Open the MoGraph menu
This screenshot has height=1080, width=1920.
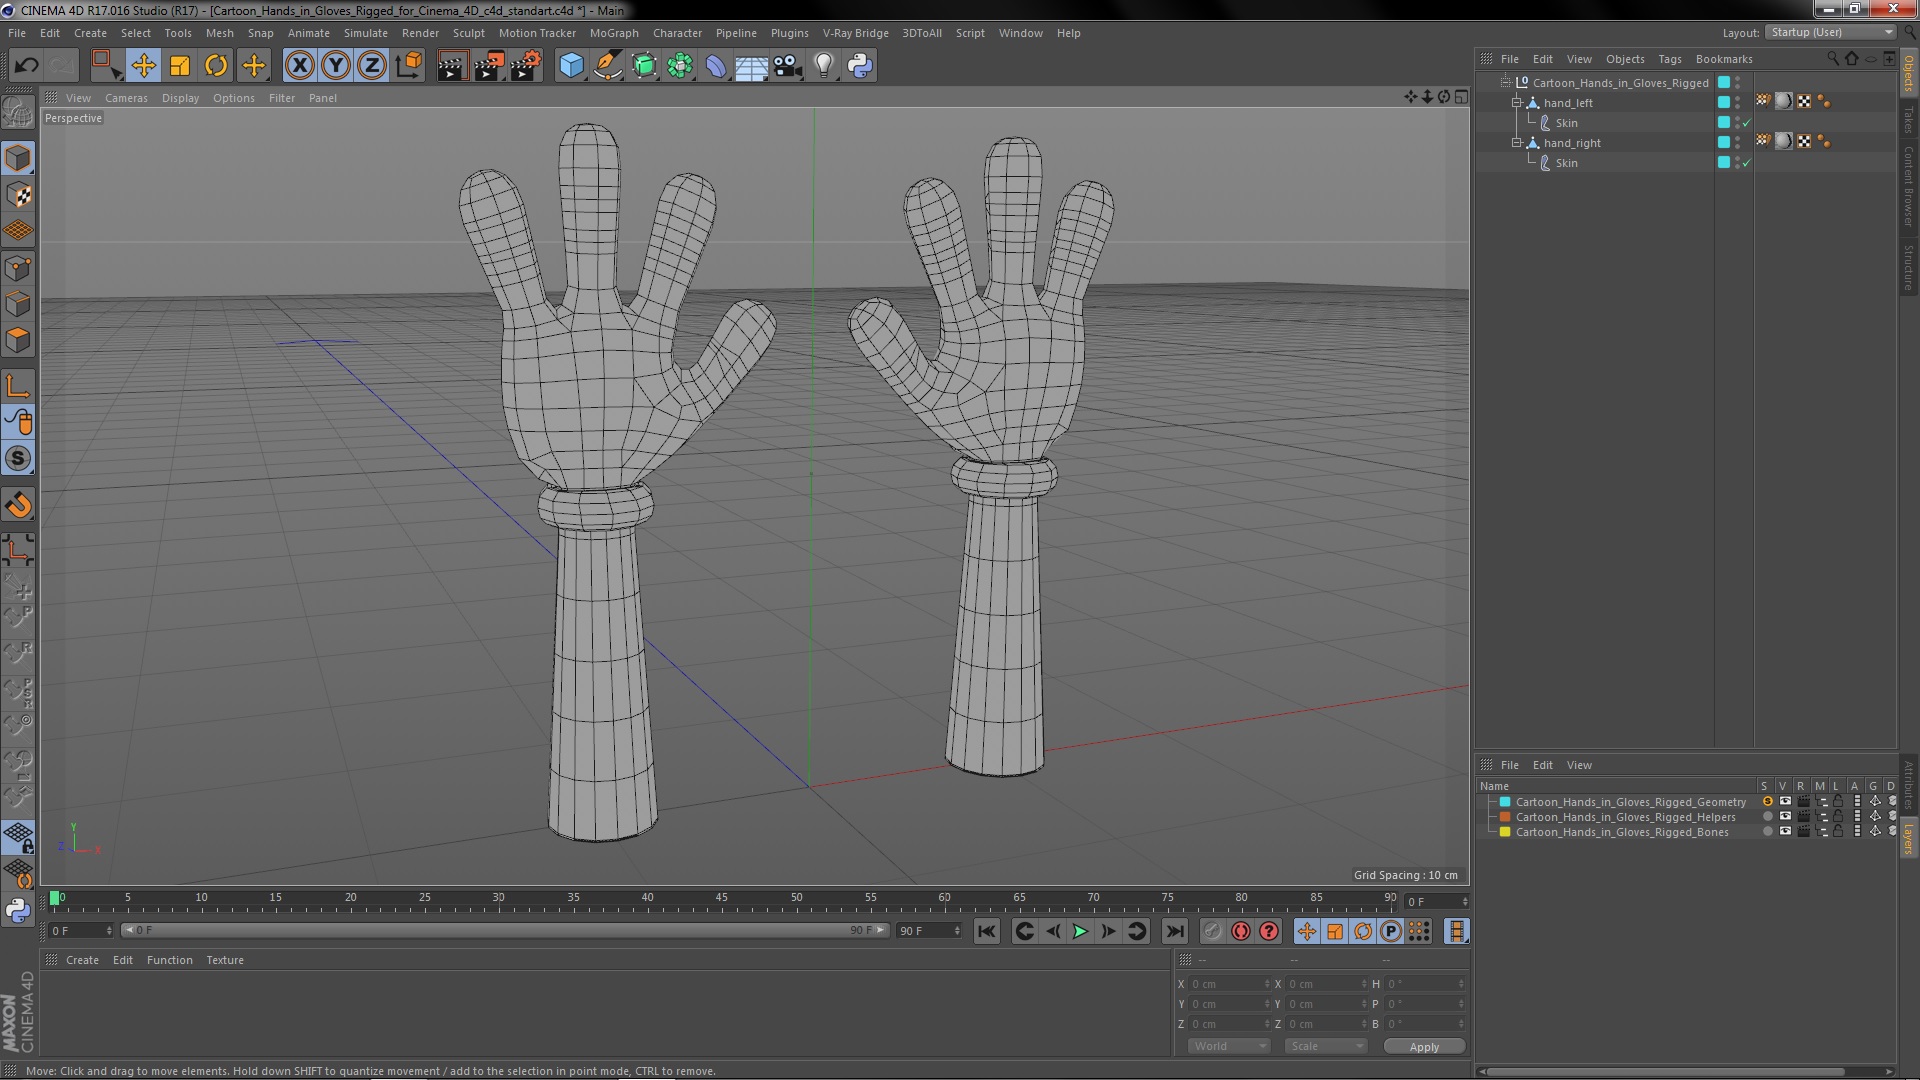coord(614,33)
